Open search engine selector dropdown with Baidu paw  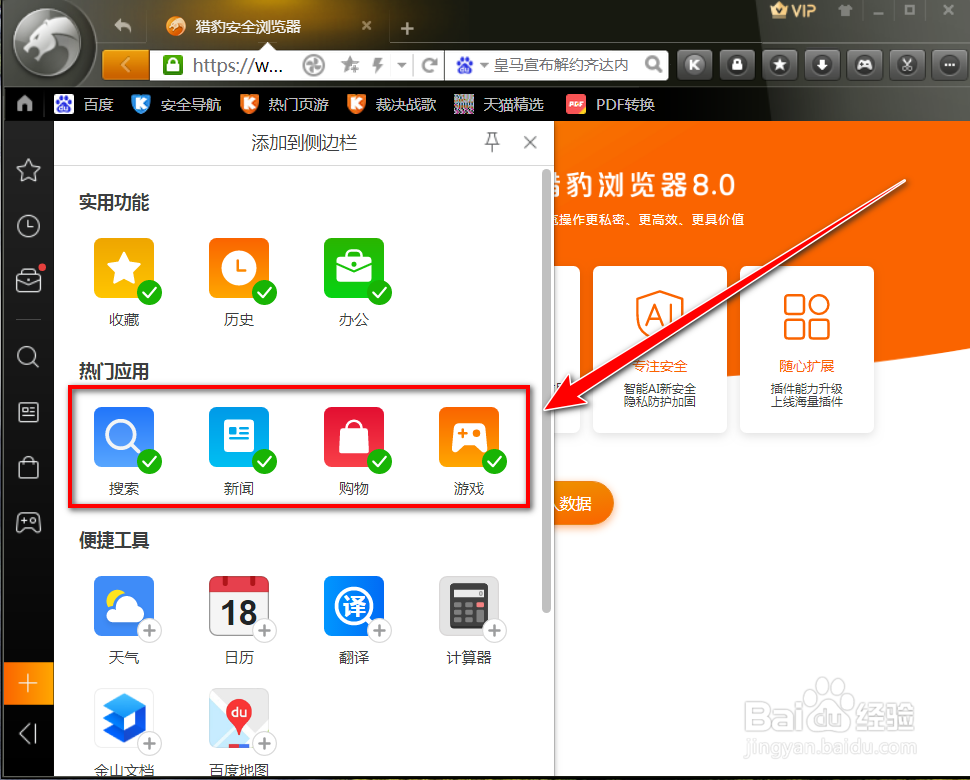pyautogui.click(x=472, y=65)
